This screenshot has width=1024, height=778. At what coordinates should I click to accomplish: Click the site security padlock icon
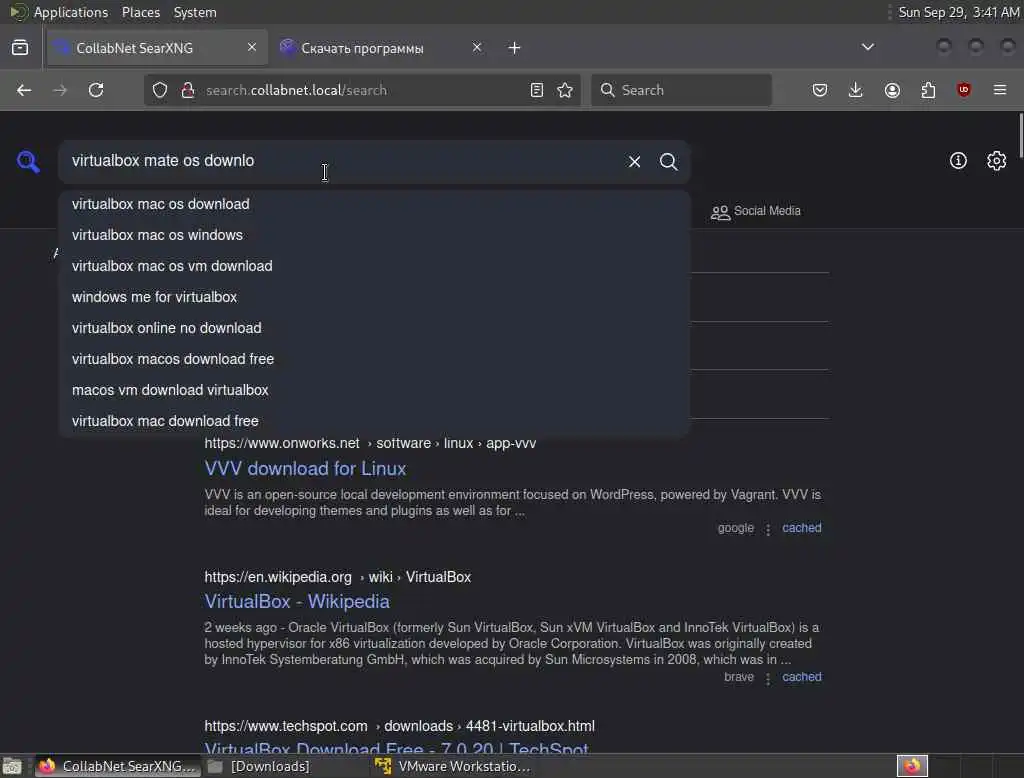click(188, 90)
